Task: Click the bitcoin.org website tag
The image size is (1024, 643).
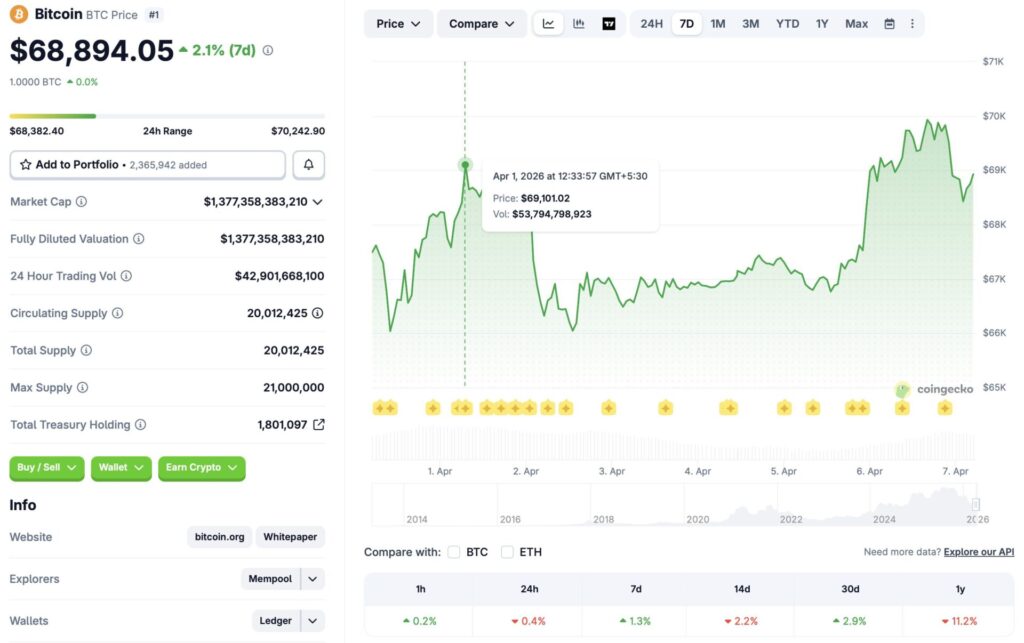Action: point(219,537)
